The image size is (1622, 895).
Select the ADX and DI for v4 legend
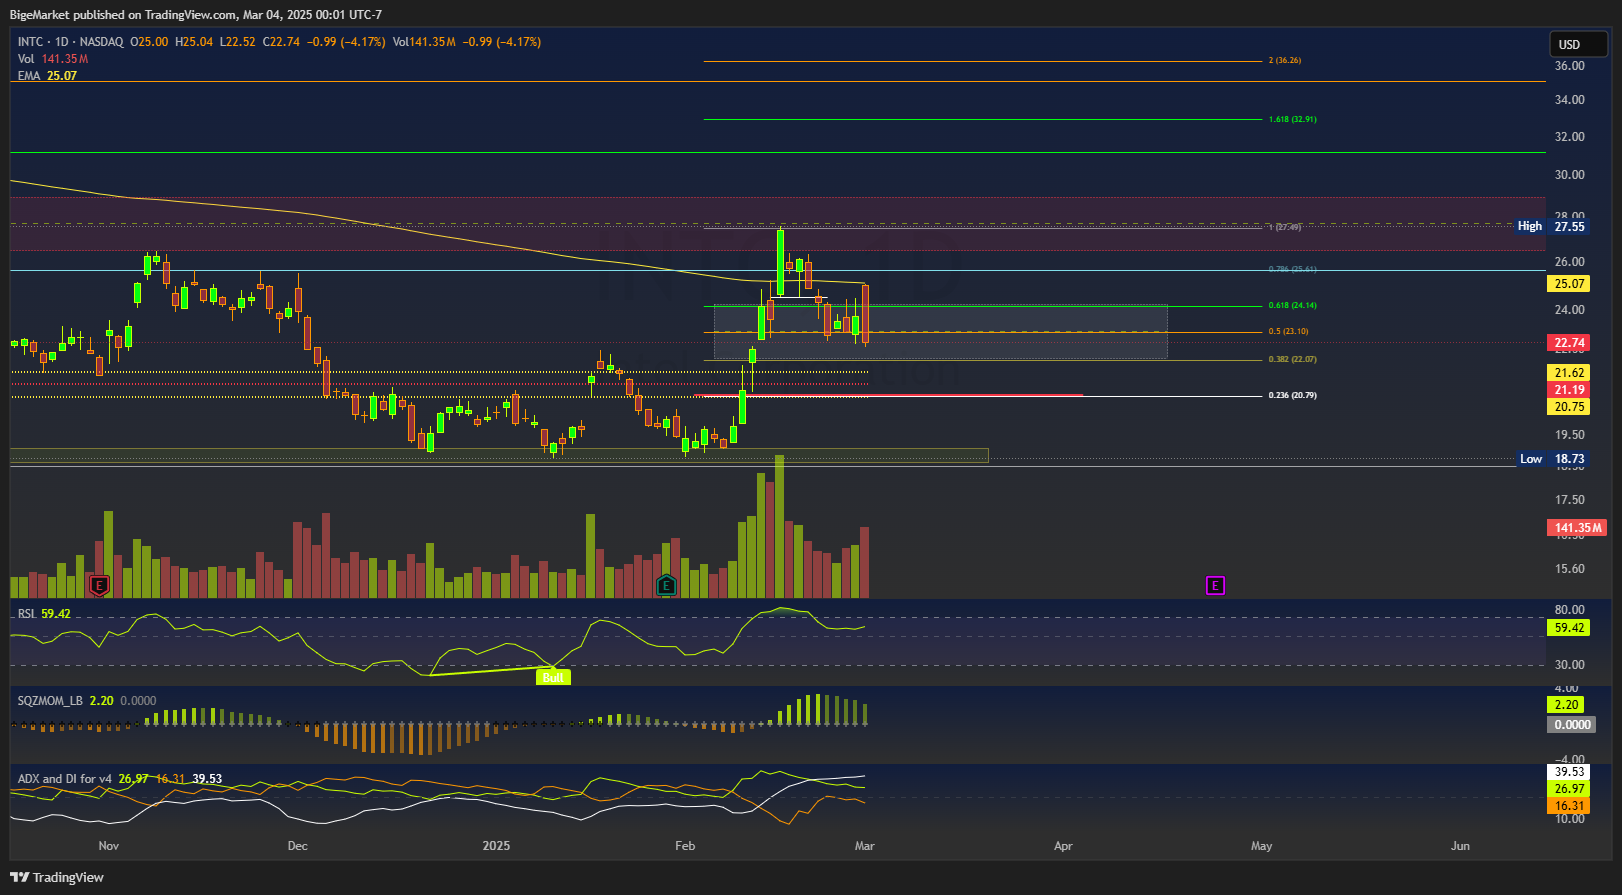point(65,779)
